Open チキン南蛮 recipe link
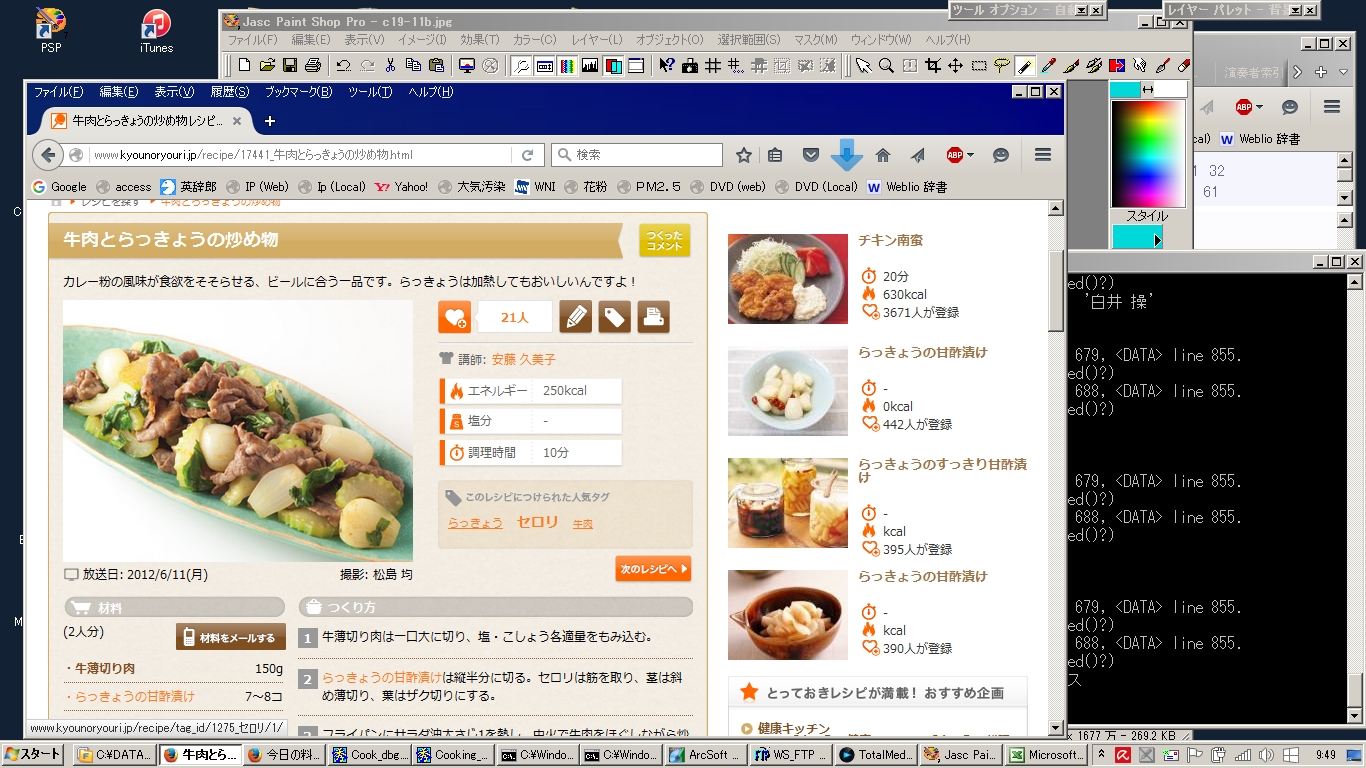The height and width of the screenshot is (768, 1366). point(890,241)
